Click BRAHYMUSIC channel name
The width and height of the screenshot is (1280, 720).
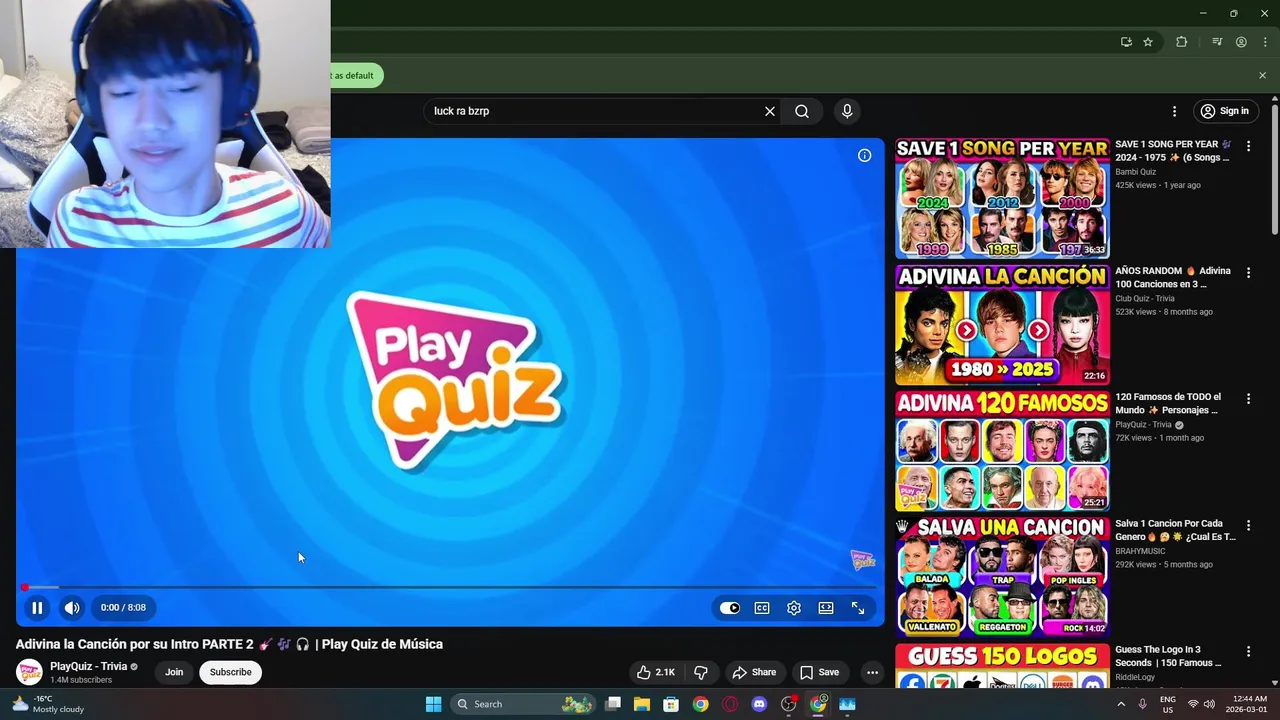[1140, 551]
